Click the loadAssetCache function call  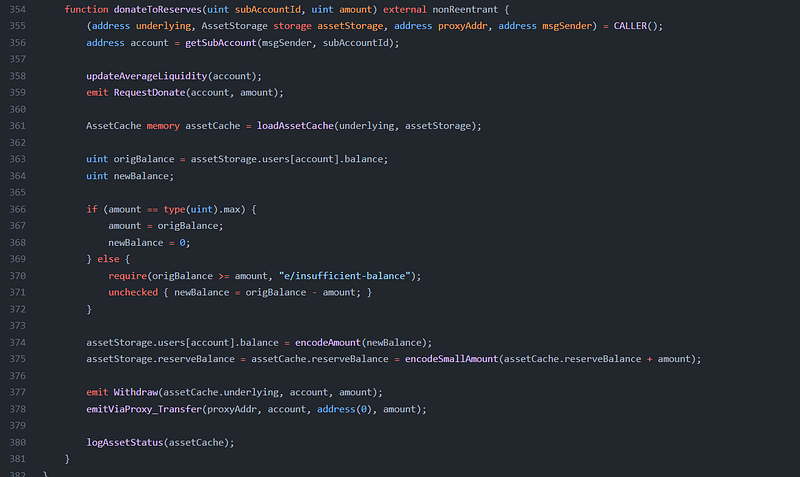coord(295,125)
